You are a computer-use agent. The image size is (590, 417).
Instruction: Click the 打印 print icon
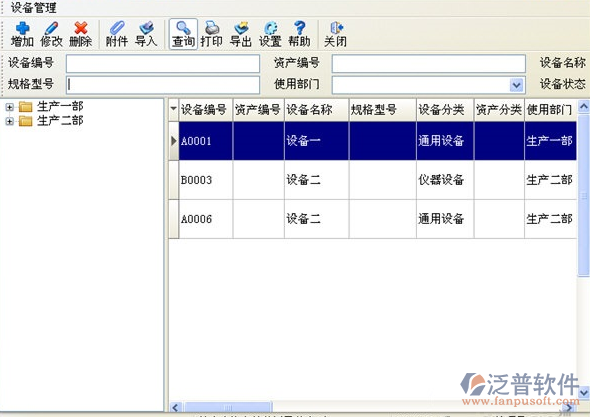coord(212,28)
